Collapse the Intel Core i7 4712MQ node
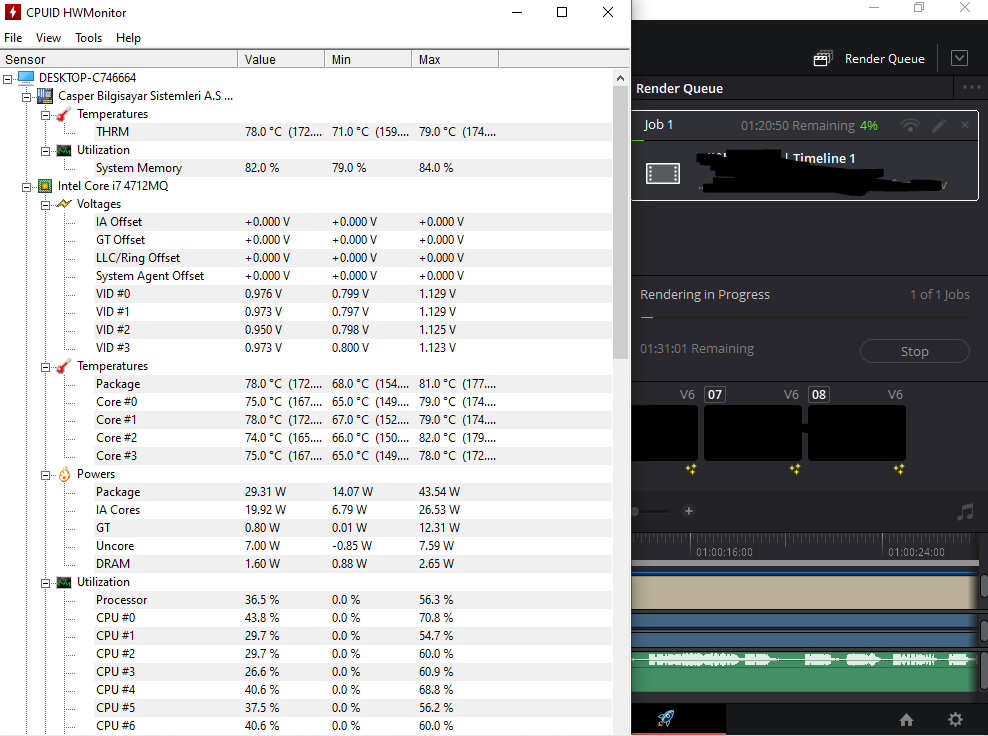 click(x=26, y=187)
